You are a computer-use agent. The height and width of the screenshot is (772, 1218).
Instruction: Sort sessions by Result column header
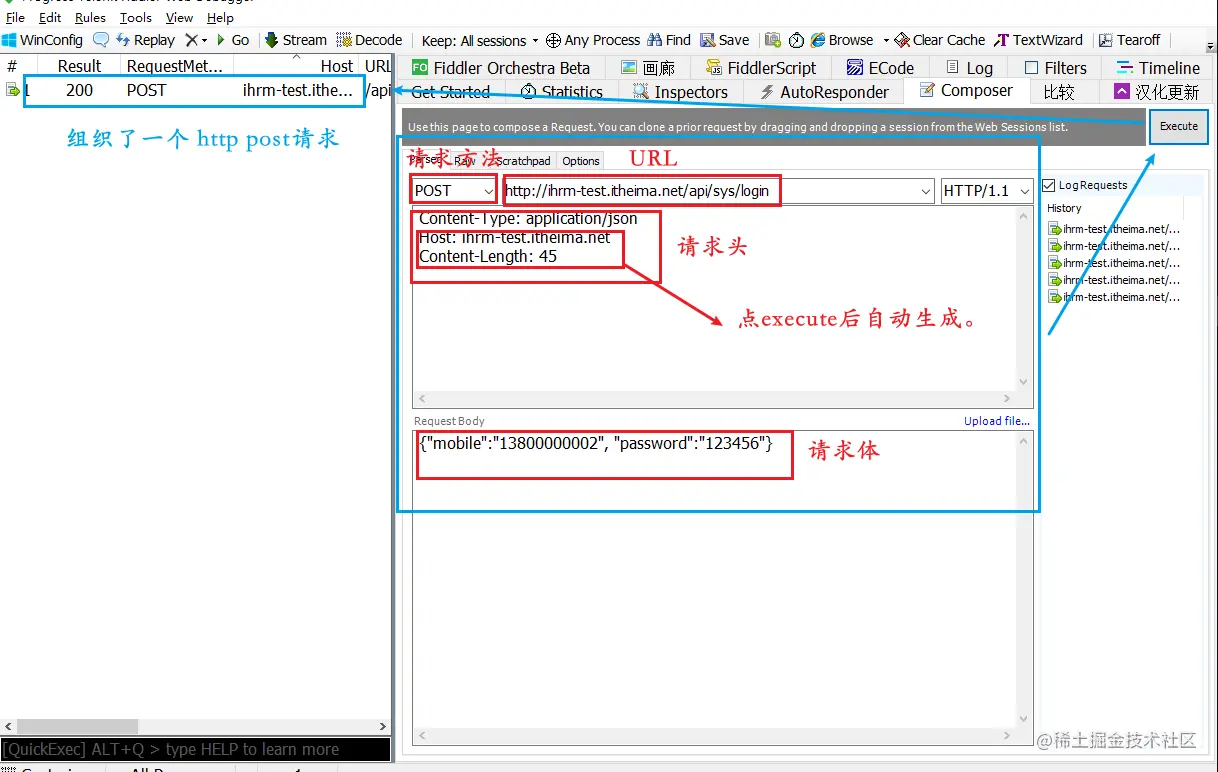(x=79, y=66)
